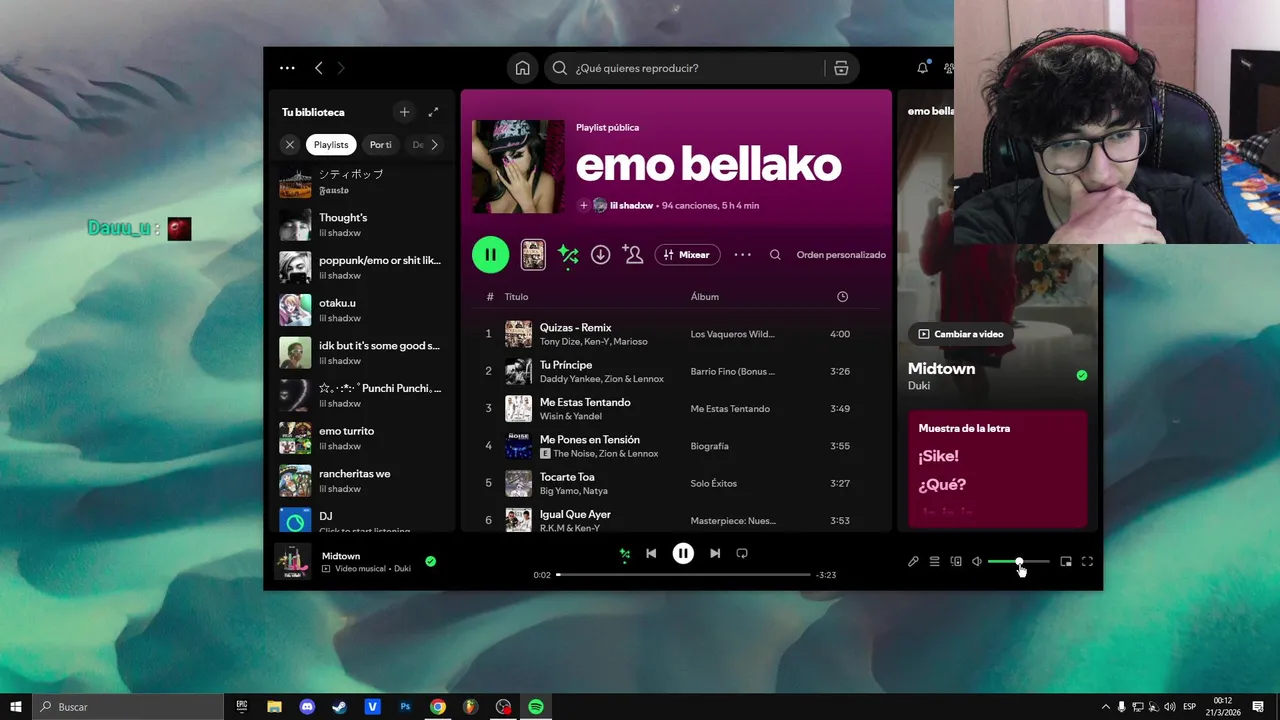Play track 'Quizas - Remix'
The width and height of the screenshot is (1280, 720).
[x=675, y=334]
